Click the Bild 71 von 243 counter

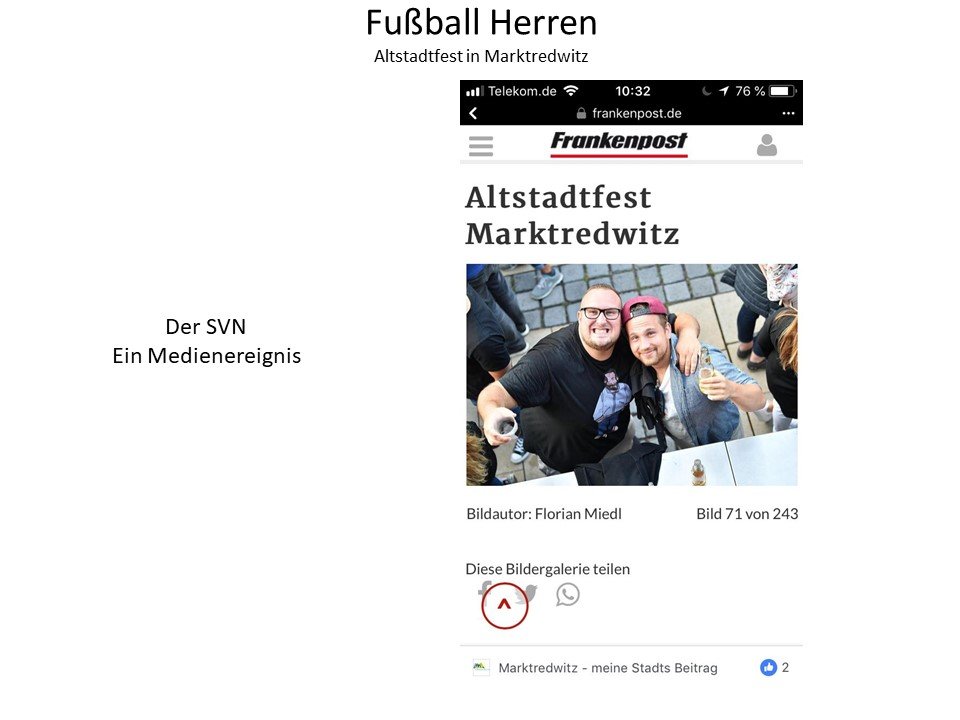[x=747, y=514]
